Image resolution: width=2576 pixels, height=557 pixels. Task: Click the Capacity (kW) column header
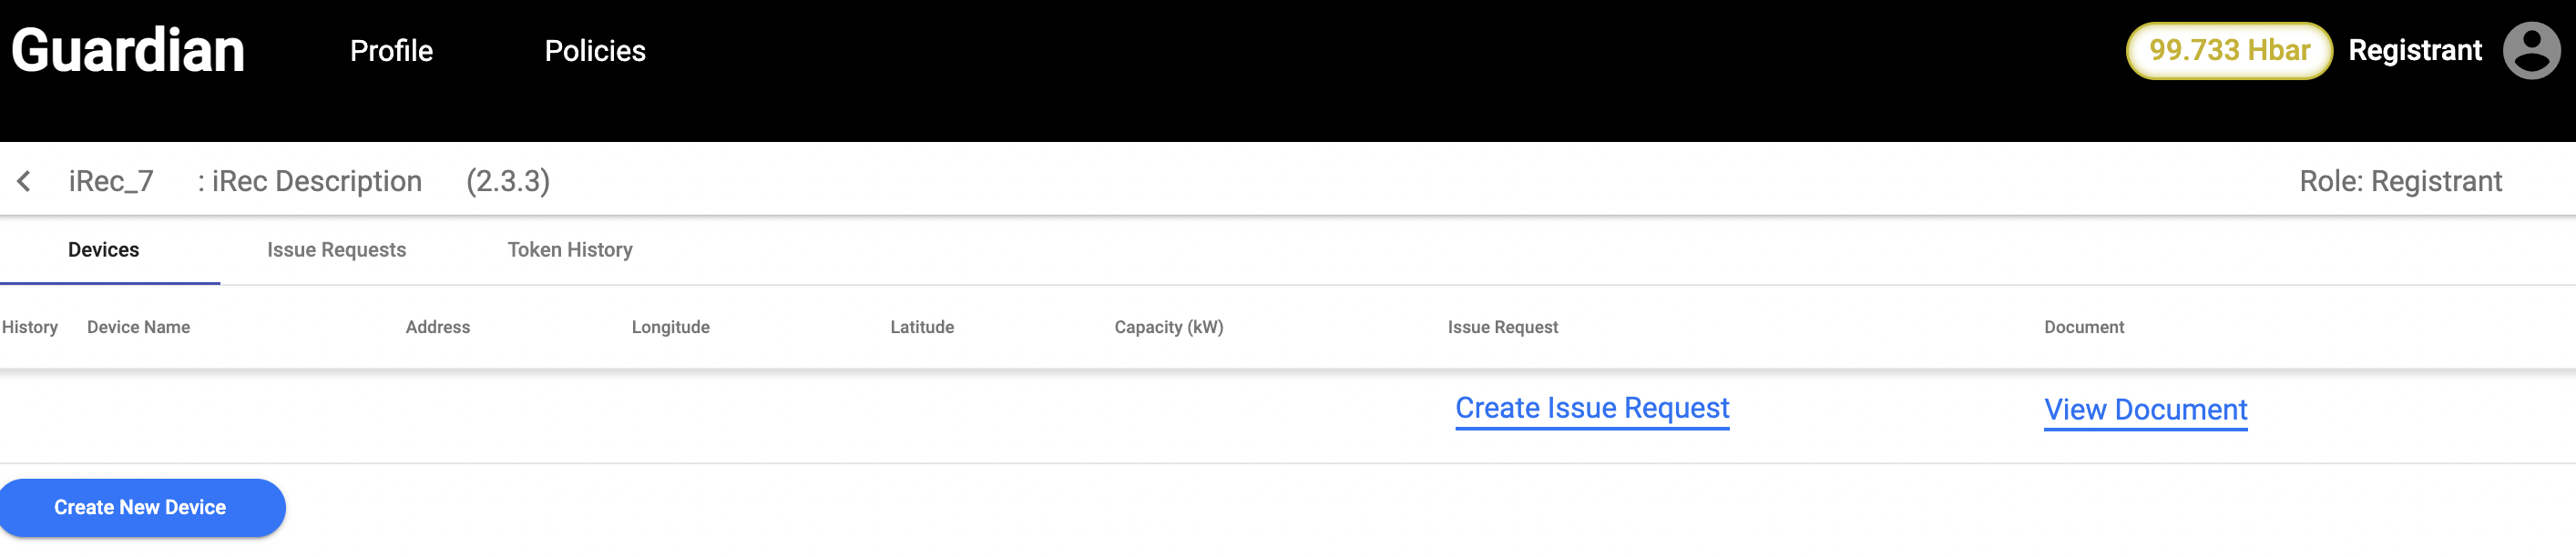1168,327
